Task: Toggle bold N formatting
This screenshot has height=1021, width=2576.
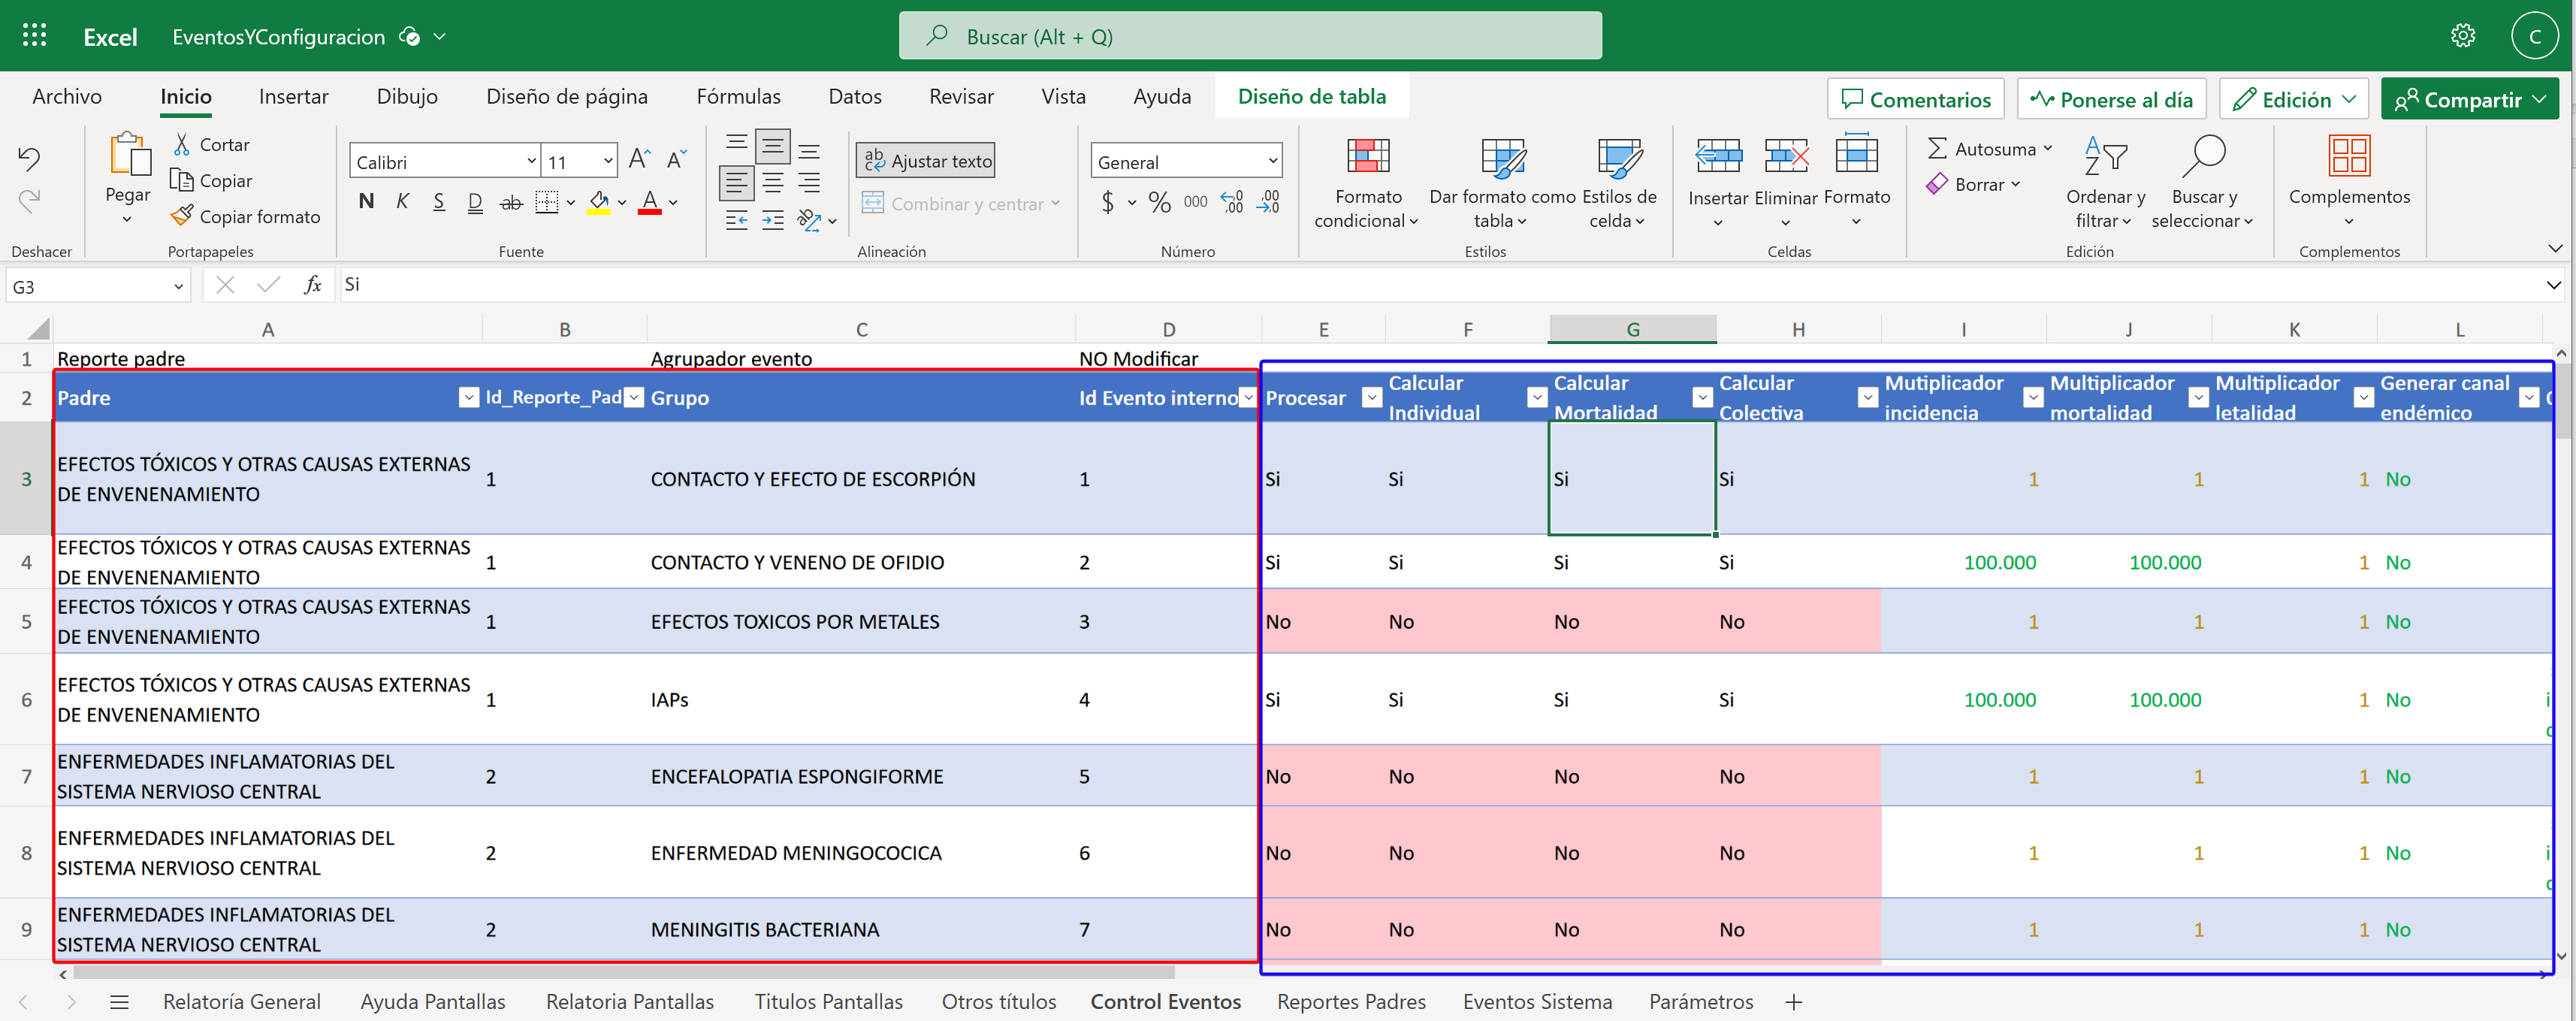Action: (x=366, y=202)
